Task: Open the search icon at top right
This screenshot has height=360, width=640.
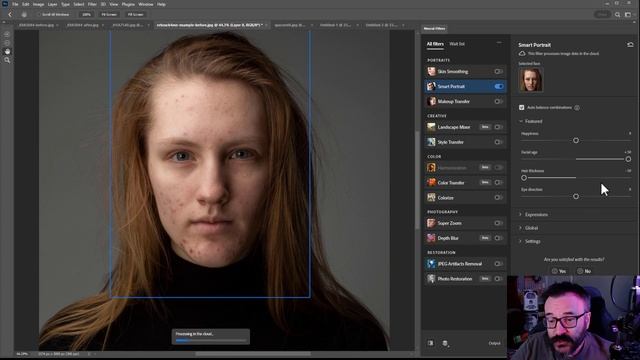Action: 618,15
